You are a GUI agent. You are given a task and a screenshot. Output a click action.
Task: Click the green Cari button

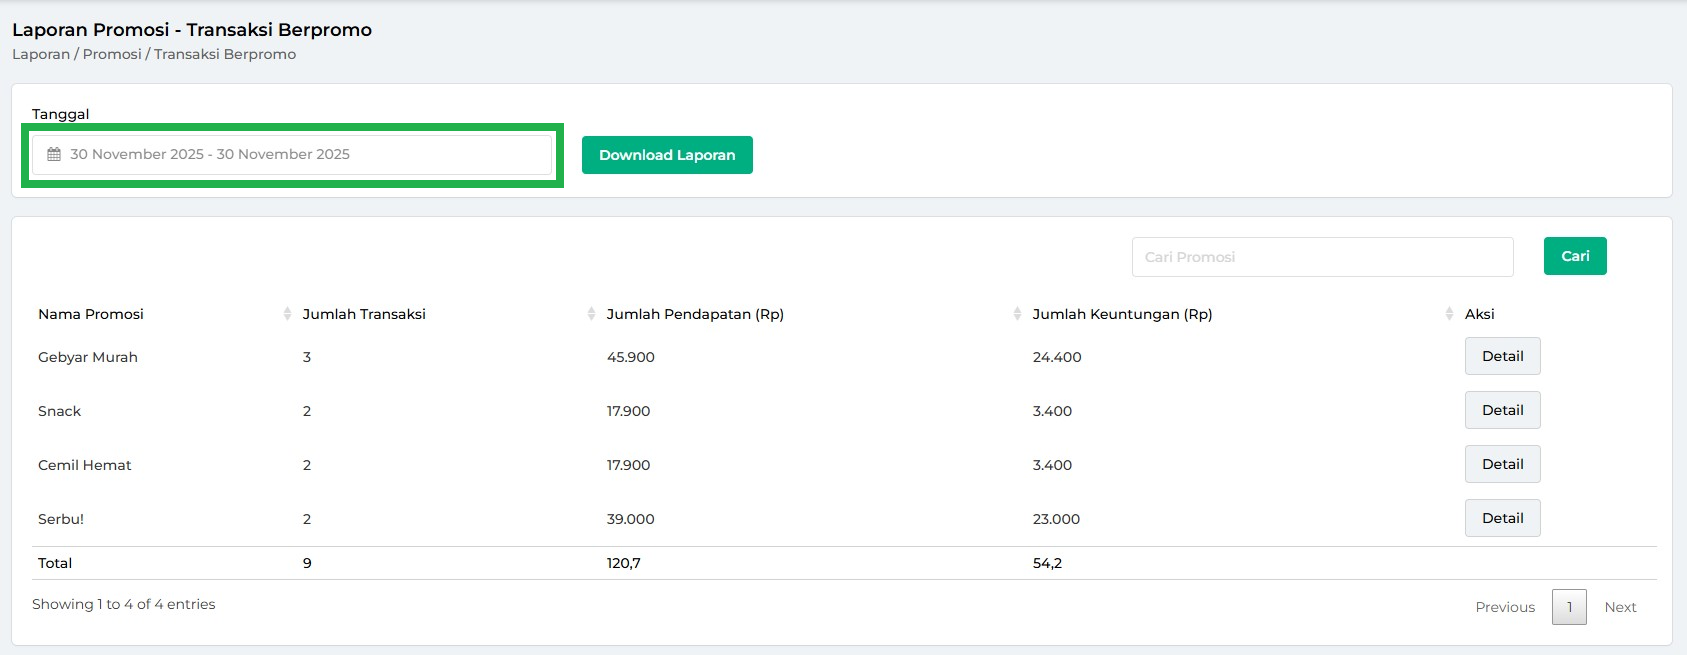1575,256
